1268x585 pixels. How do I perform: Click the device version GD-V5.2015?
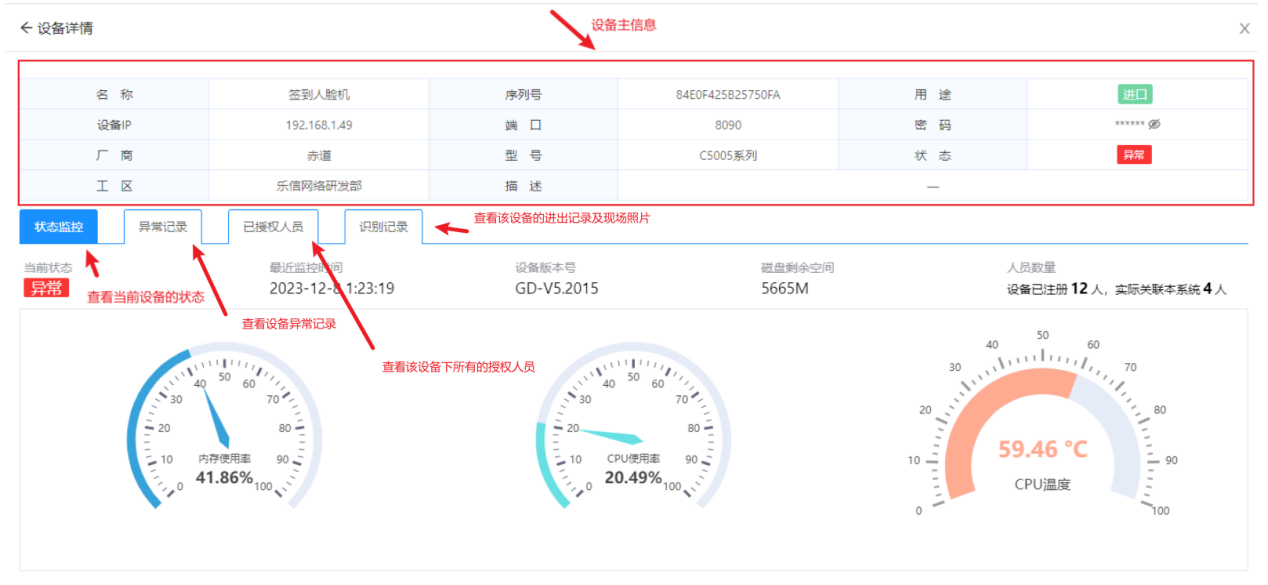[x=556, y=289]
